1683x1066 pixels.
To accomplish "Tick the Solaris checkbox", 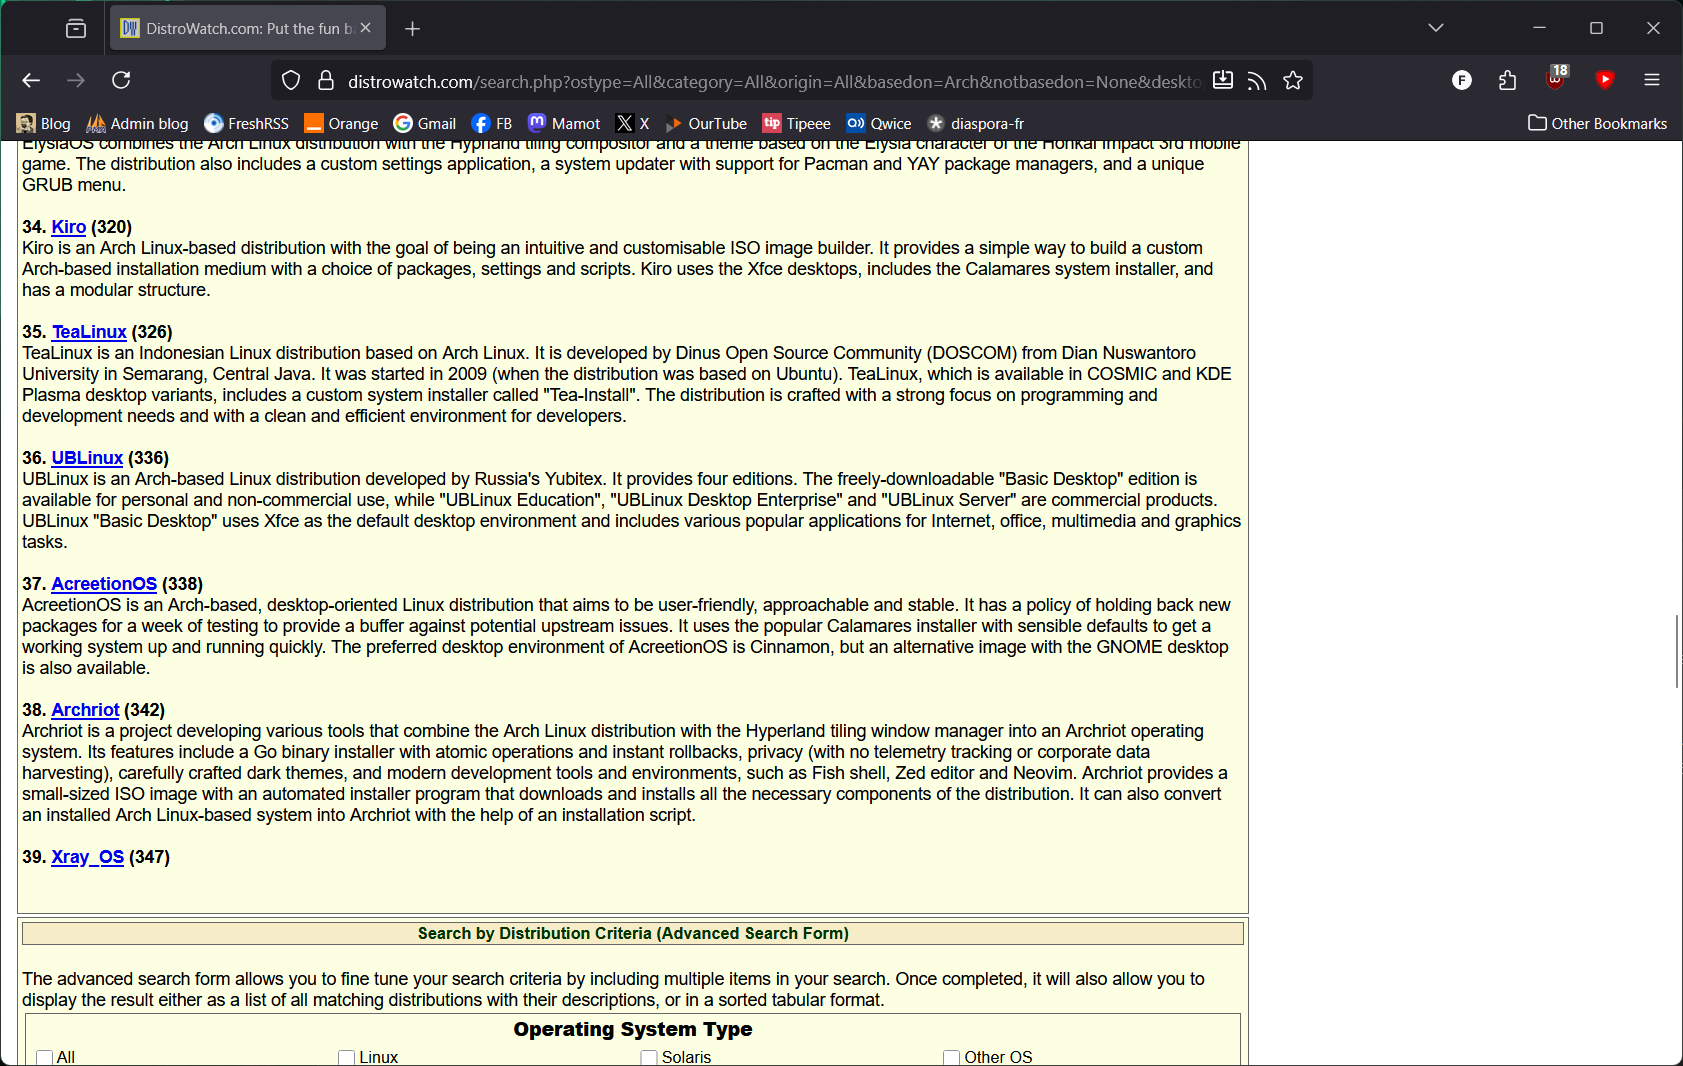I will 649,1057.
